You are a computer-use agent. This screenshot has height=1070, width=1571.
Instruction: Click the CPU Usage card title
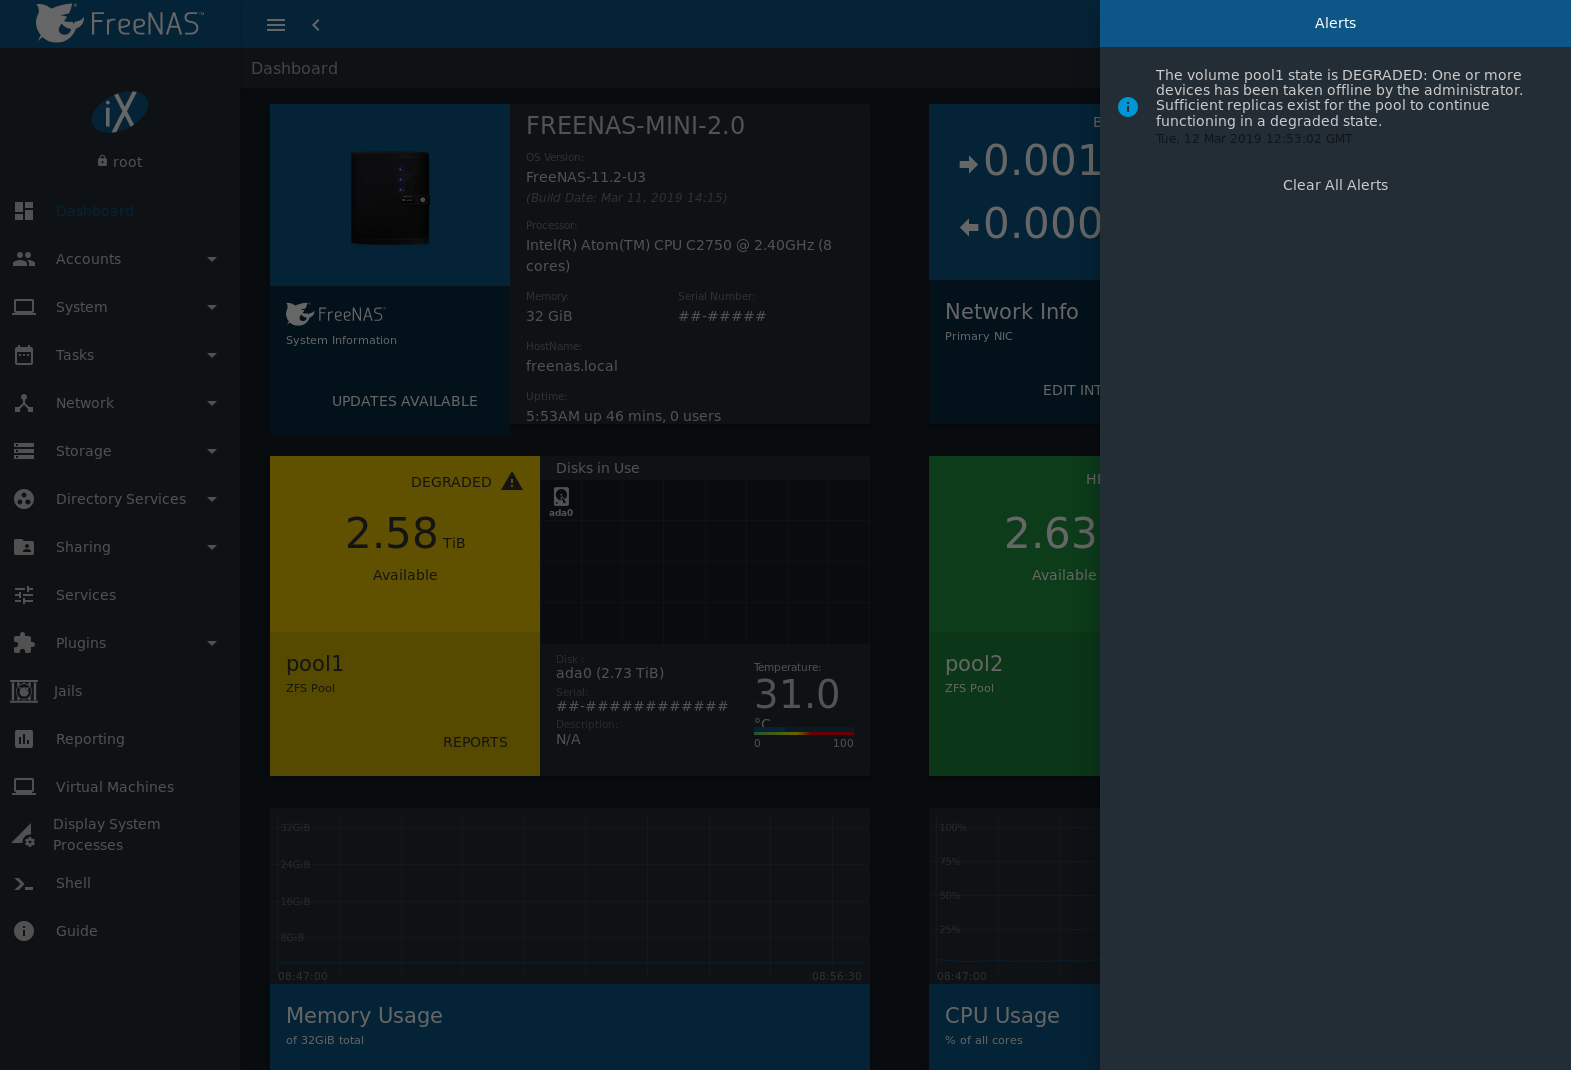[x=1002, y=1015]
